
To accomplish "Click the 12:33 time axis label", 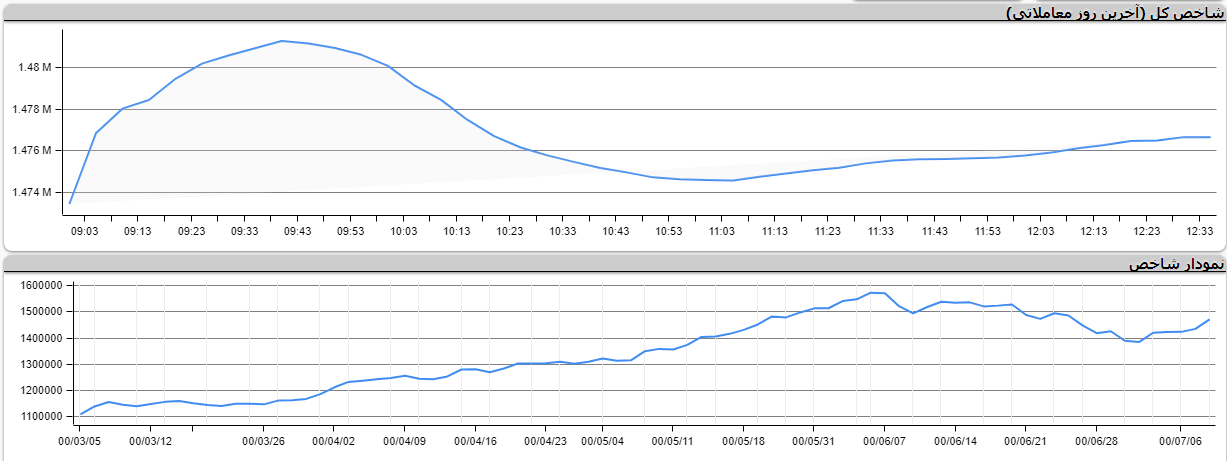I will tap(1200, 231).
